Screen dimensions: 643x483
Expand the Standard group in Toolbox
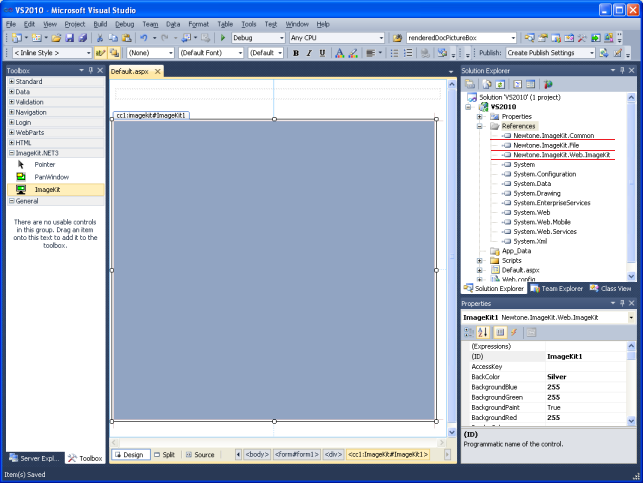point(11,81)
